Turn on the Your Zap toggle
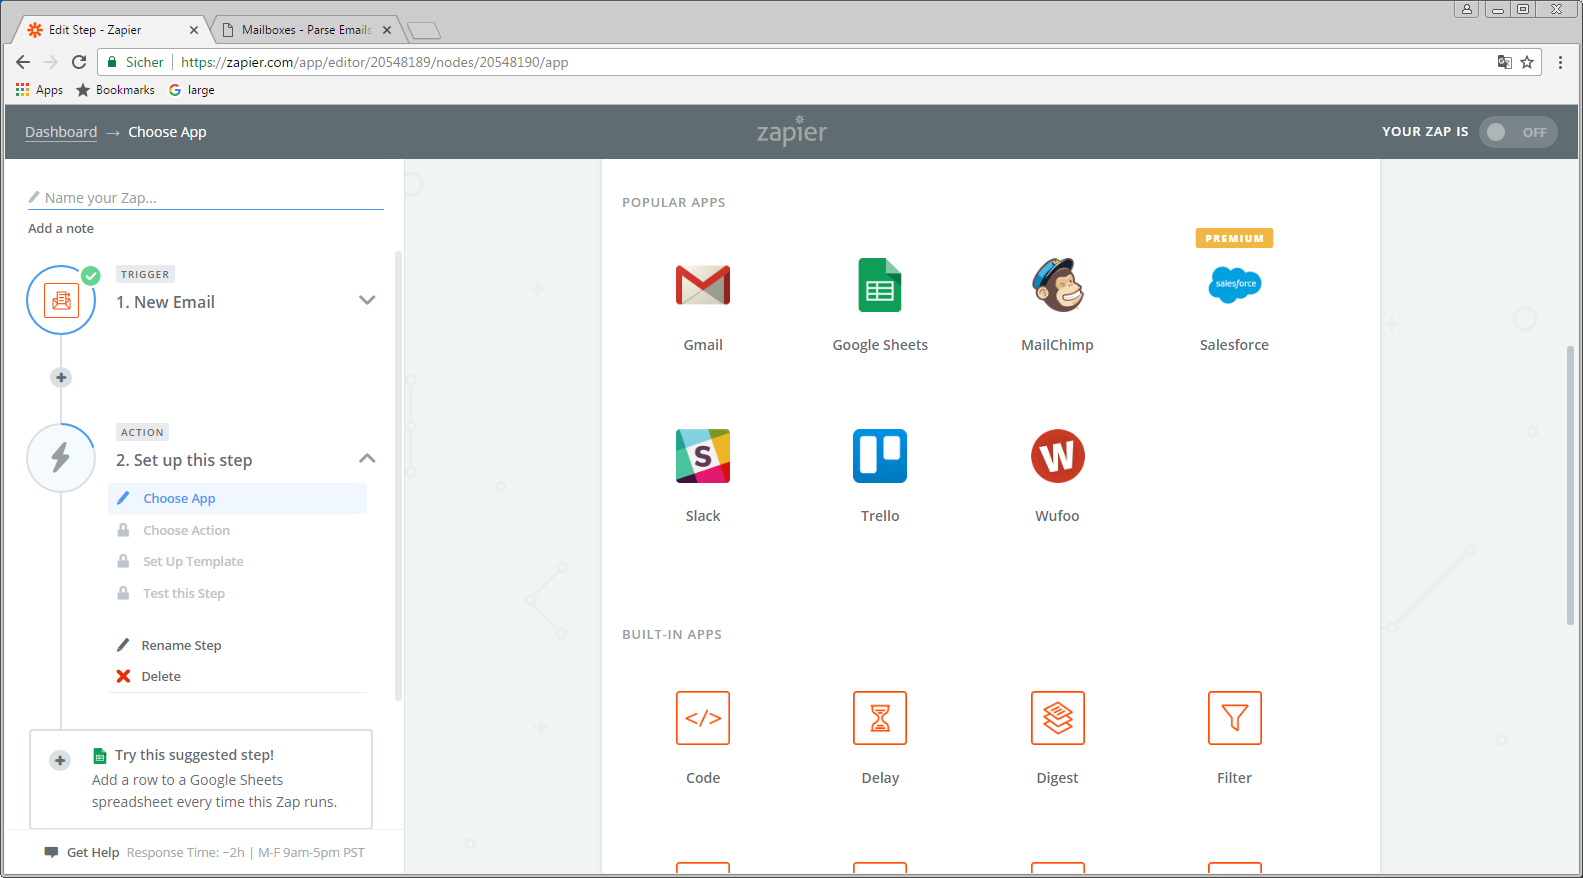The width and height of the screenshot is (1583, 878). [1517, 132]
